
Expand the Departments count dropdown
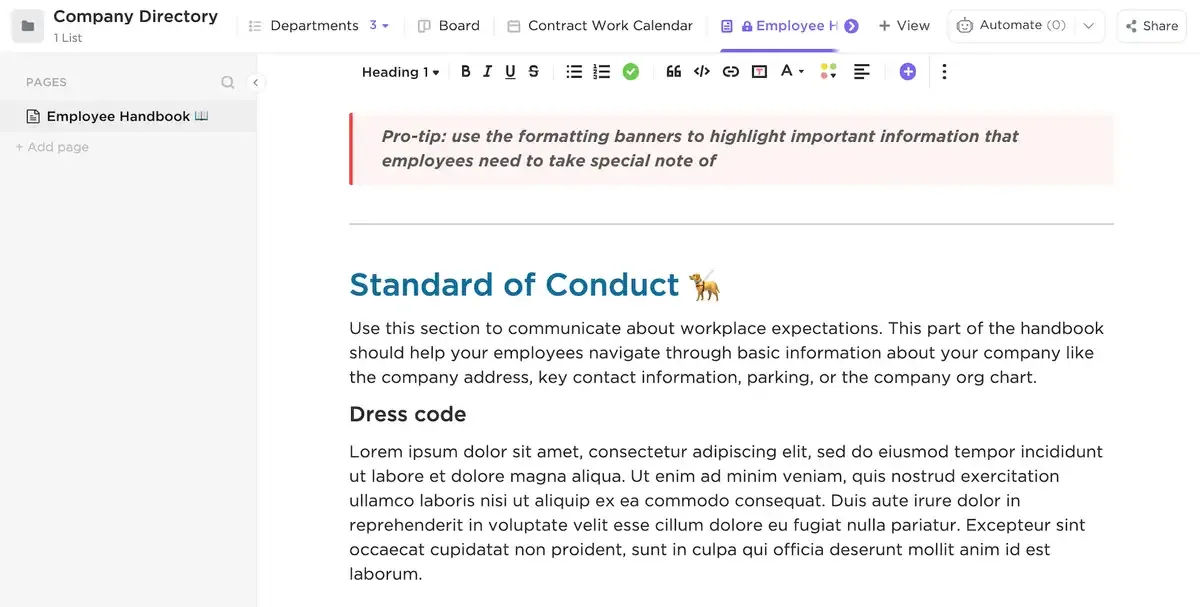point(380,26)
